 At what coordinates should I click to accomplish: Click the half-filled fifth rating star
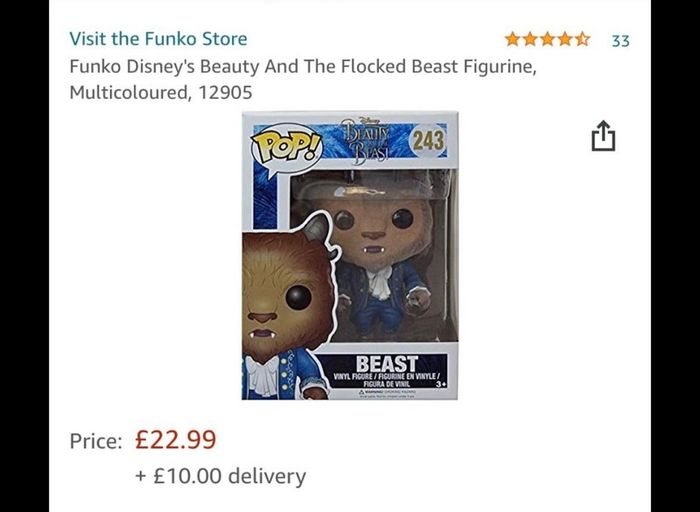point(582,40)
